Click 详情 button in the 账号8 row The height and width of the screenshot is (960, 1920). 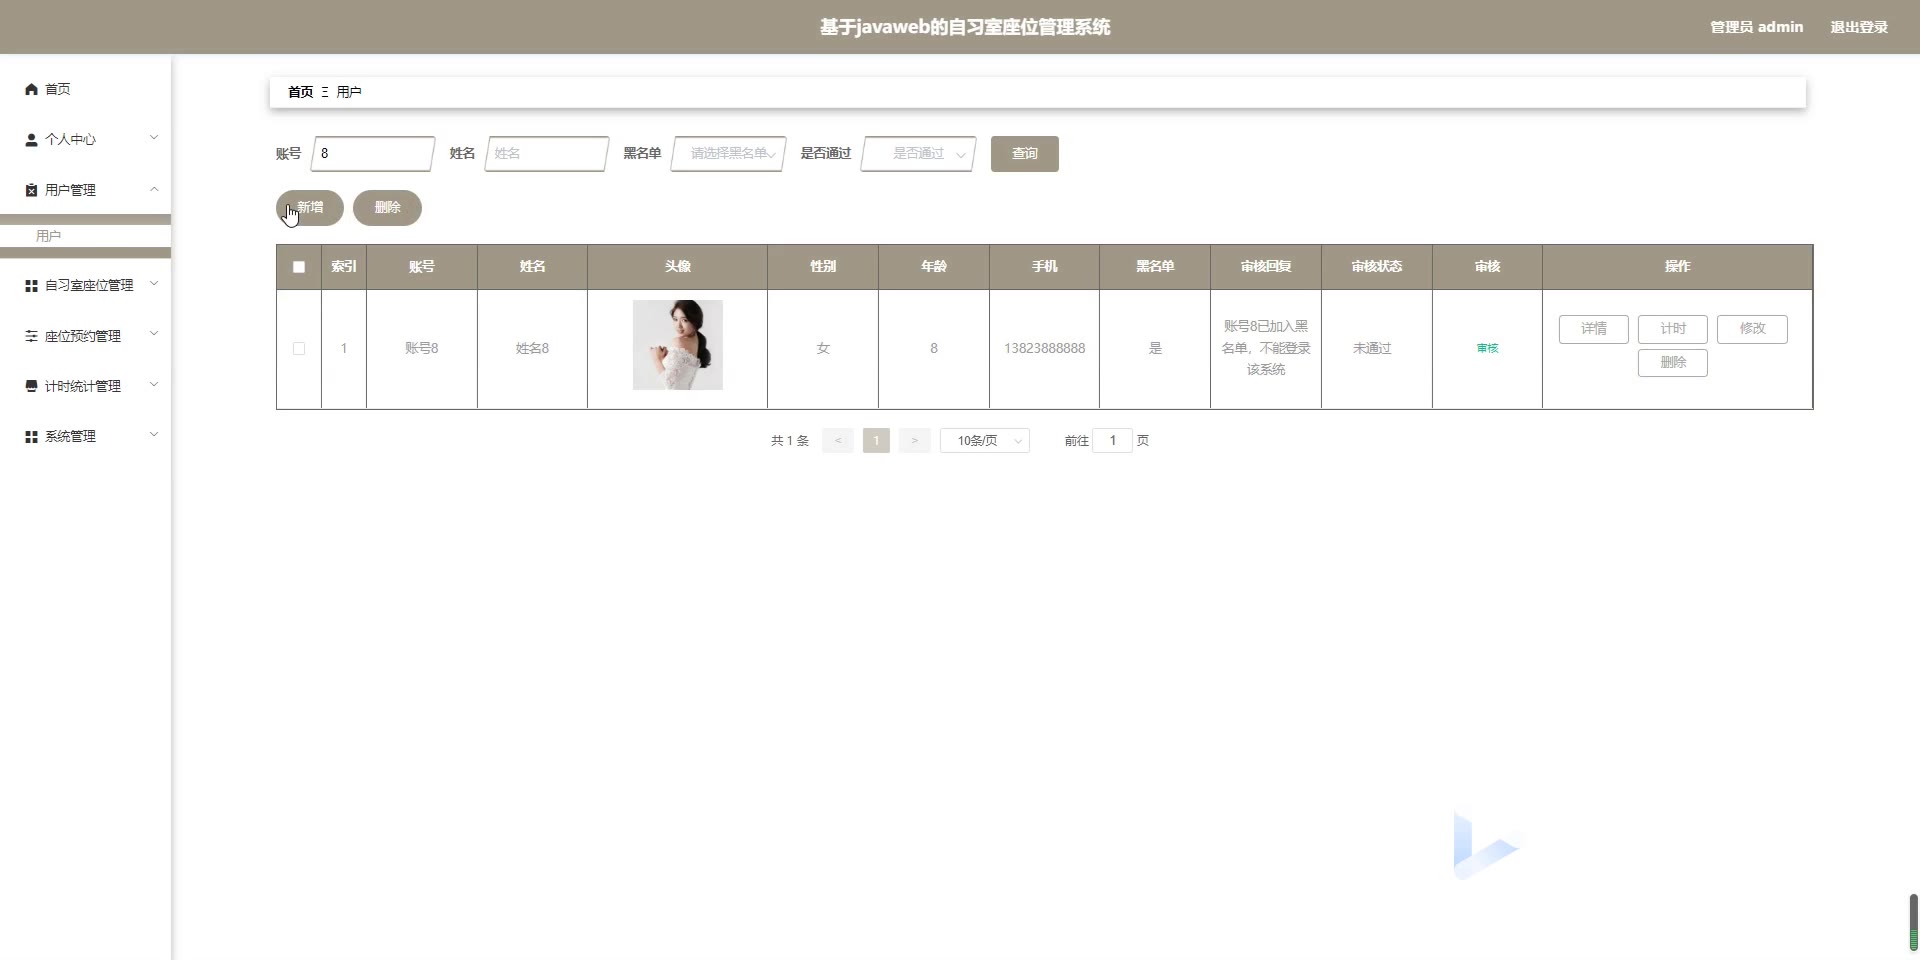pyautogui.click(x=1594, y=329)
